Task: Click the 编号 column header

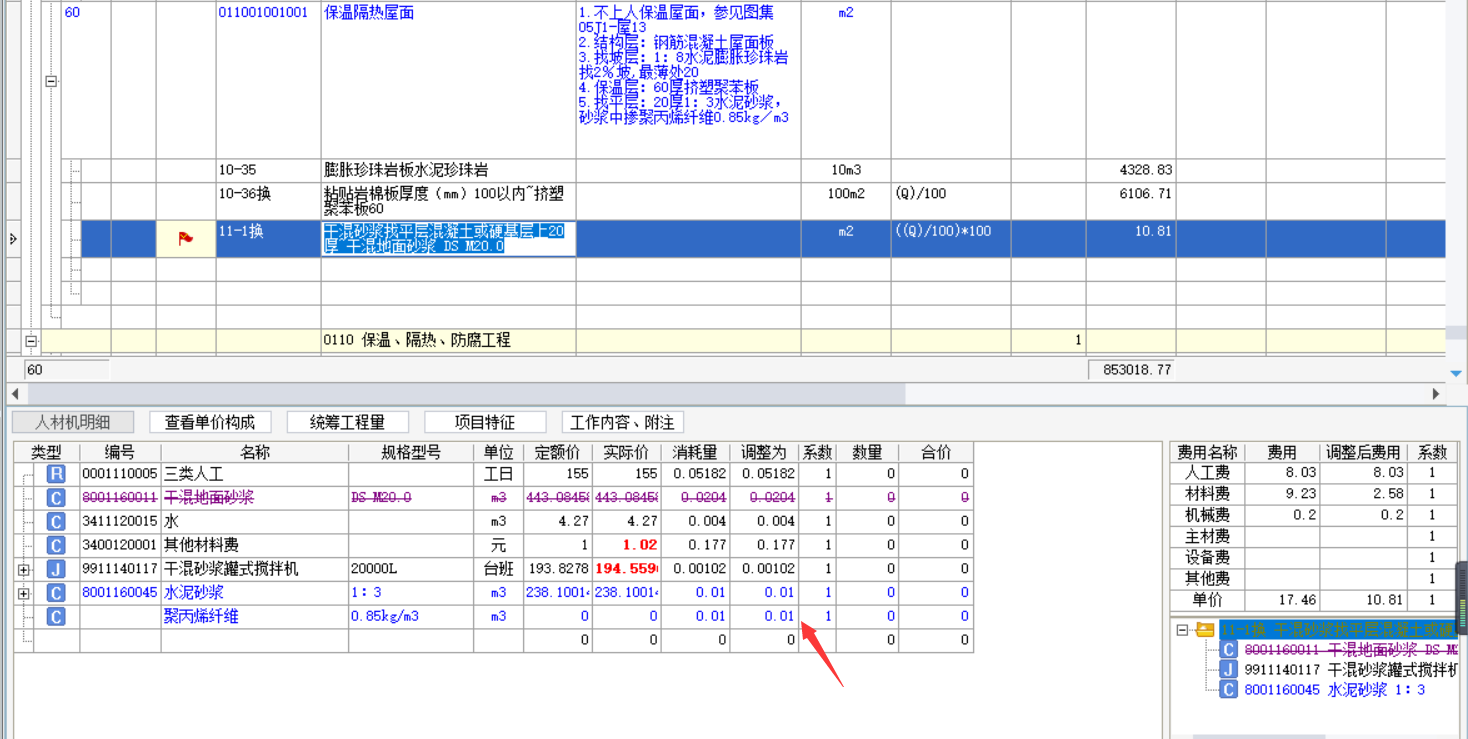Action: [x=120, y=452]
